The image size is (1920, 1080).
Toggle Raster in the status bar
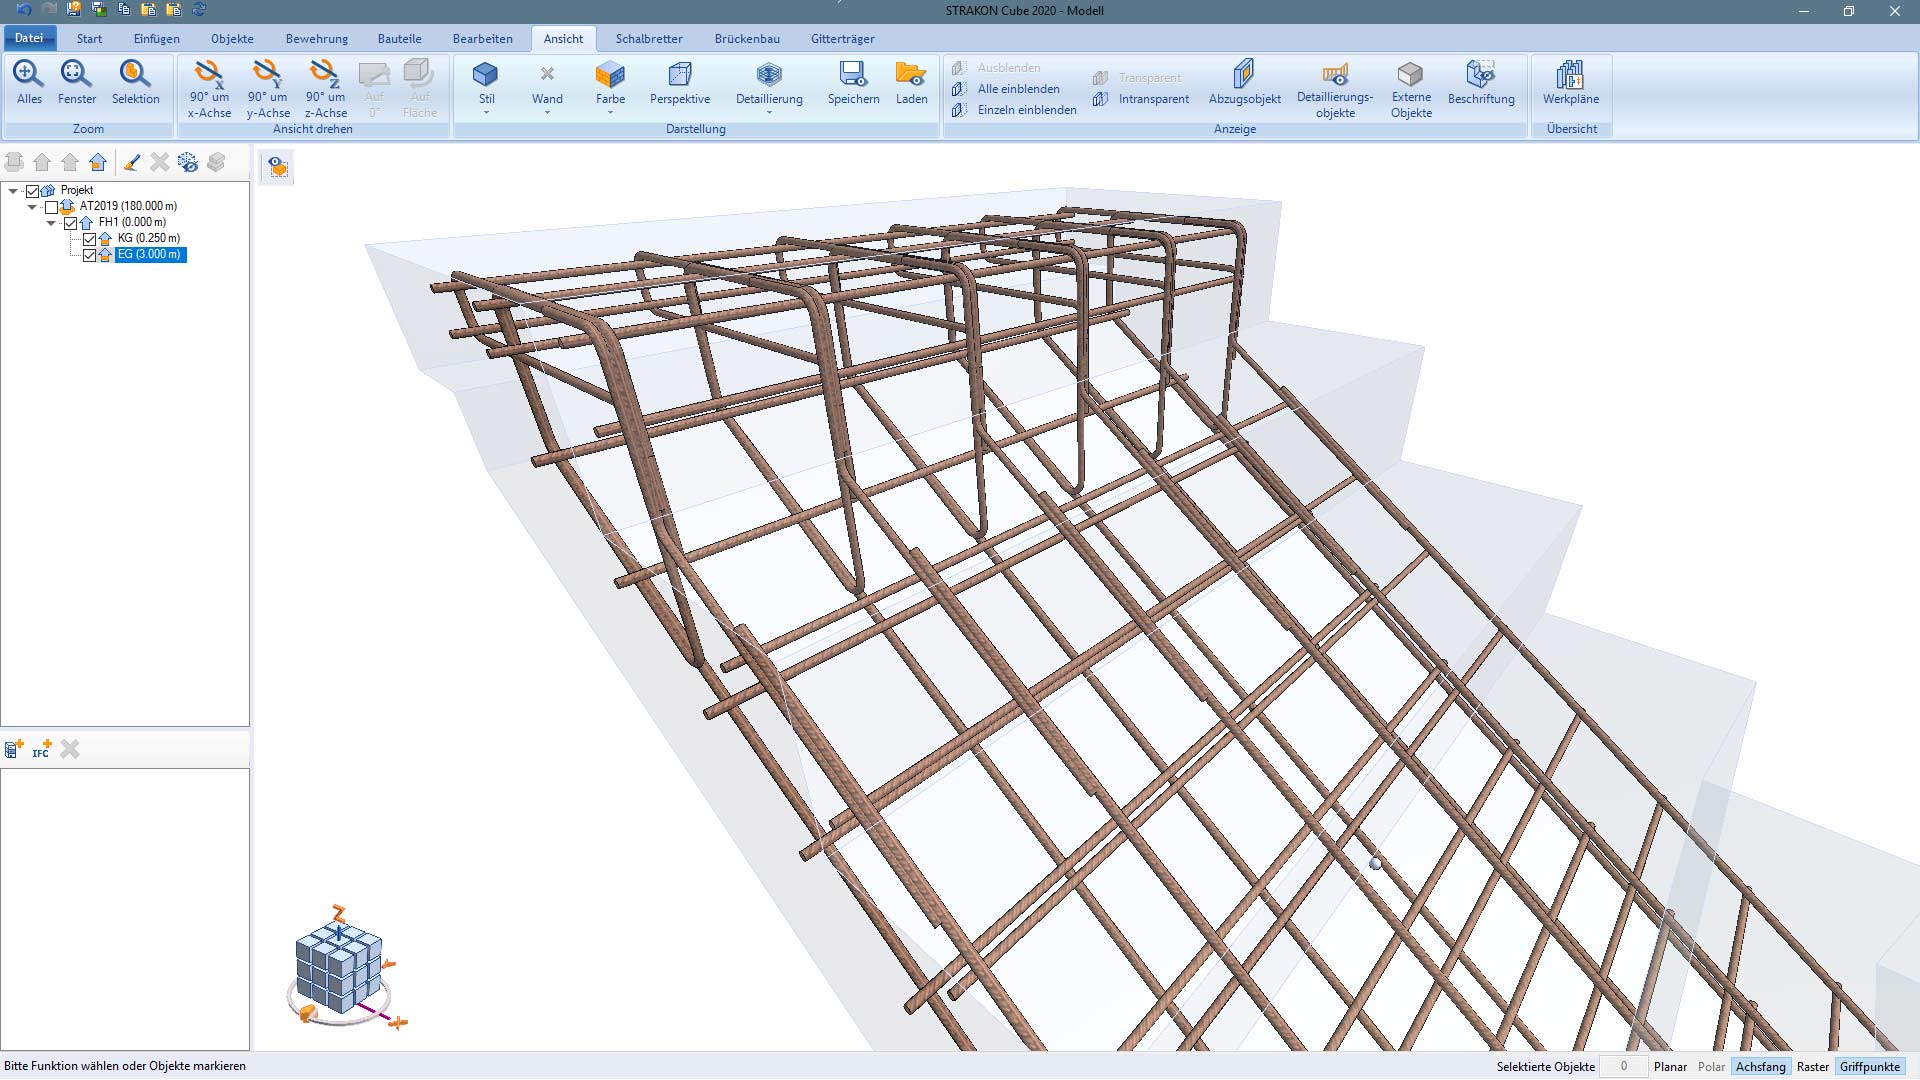pyautogui.click(x=1812, y=1067)
